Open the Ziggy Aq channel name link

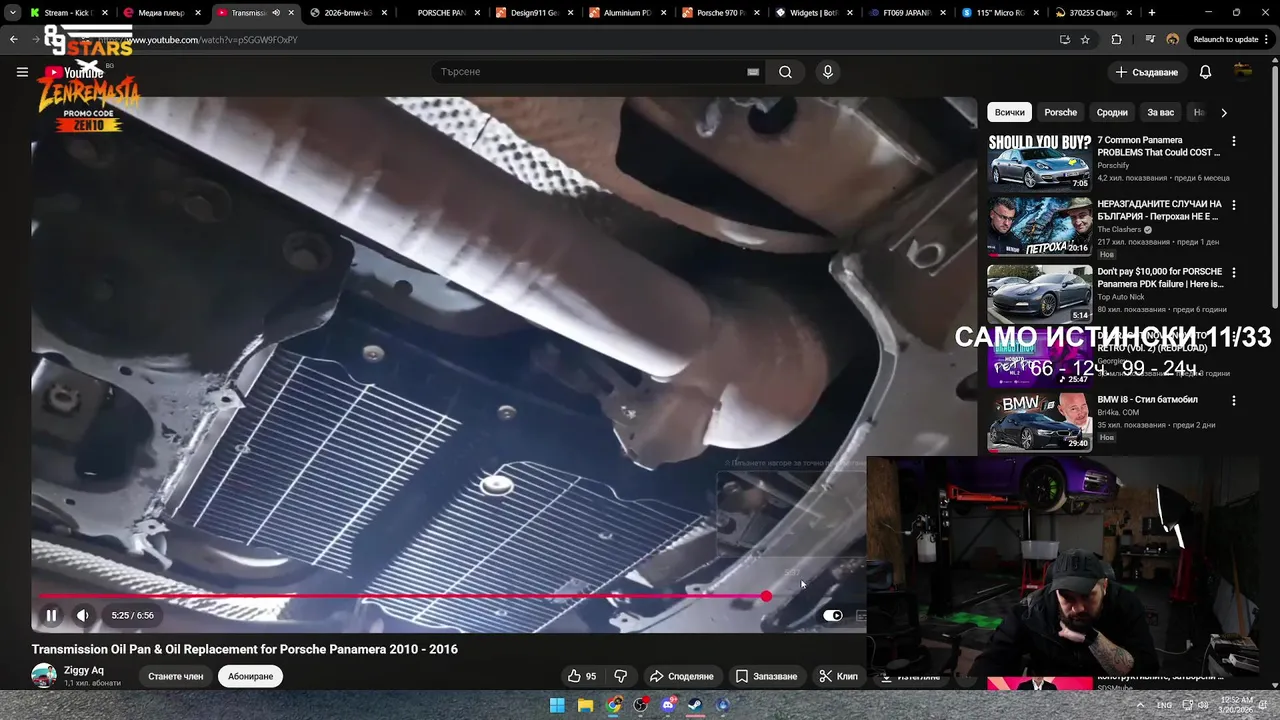(84, 670)
